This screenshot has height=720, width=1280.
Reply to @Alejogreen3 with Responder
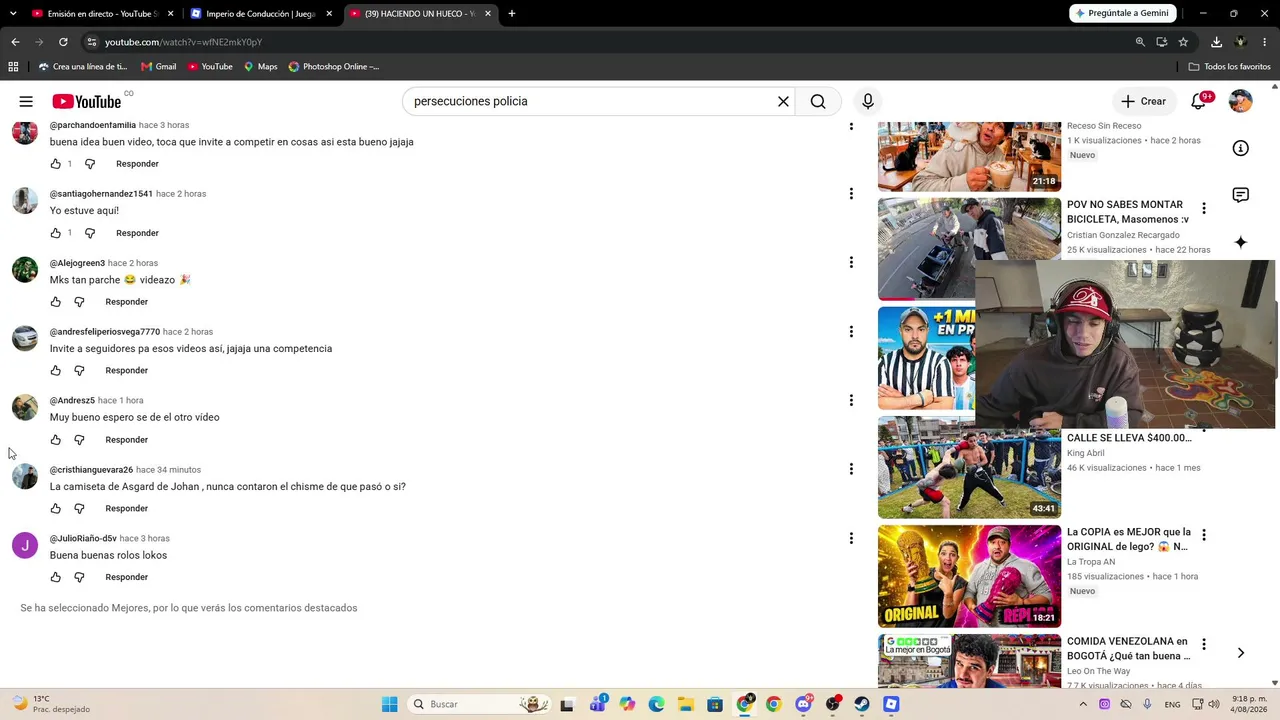click(x=126, y=302)
